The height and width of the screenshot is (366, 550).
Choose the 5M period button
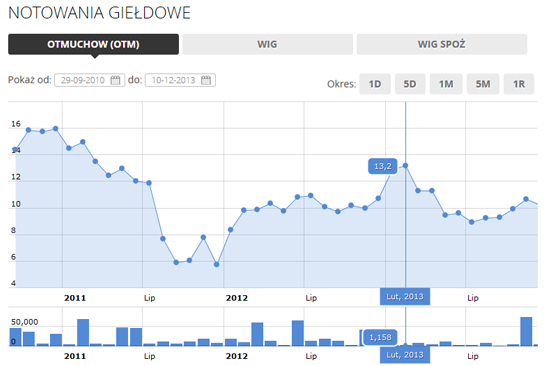coord(483,84)
